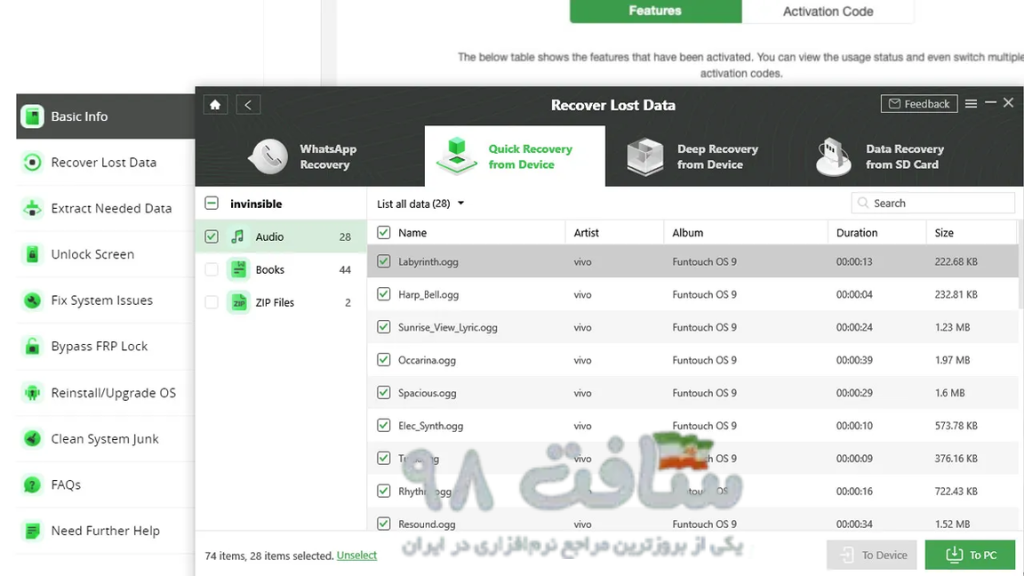Click the WhatsApp Recovery phone icon

click(268, 157)
